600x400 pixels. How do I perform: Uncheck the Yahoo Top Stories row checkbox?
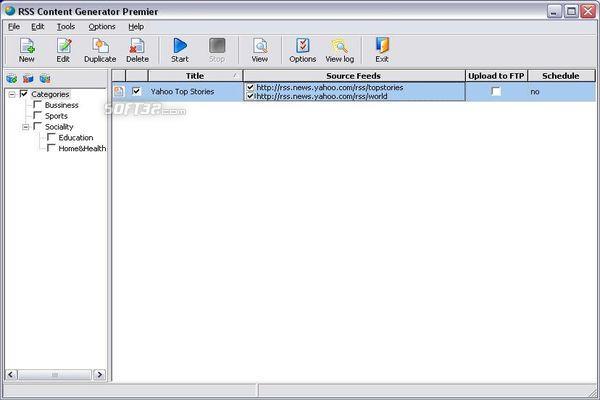pyautogui.click(x=136, y=91)
